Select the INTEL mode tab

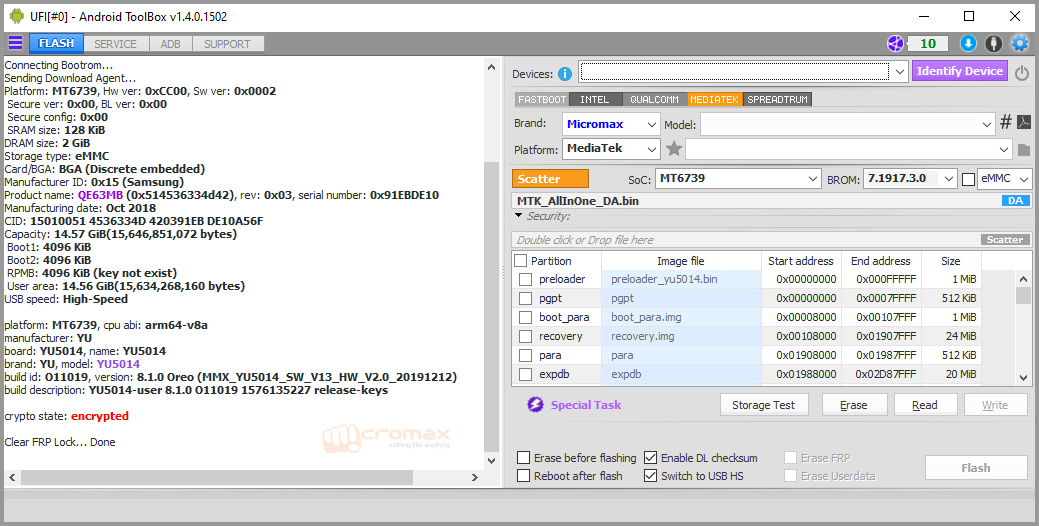594,99
